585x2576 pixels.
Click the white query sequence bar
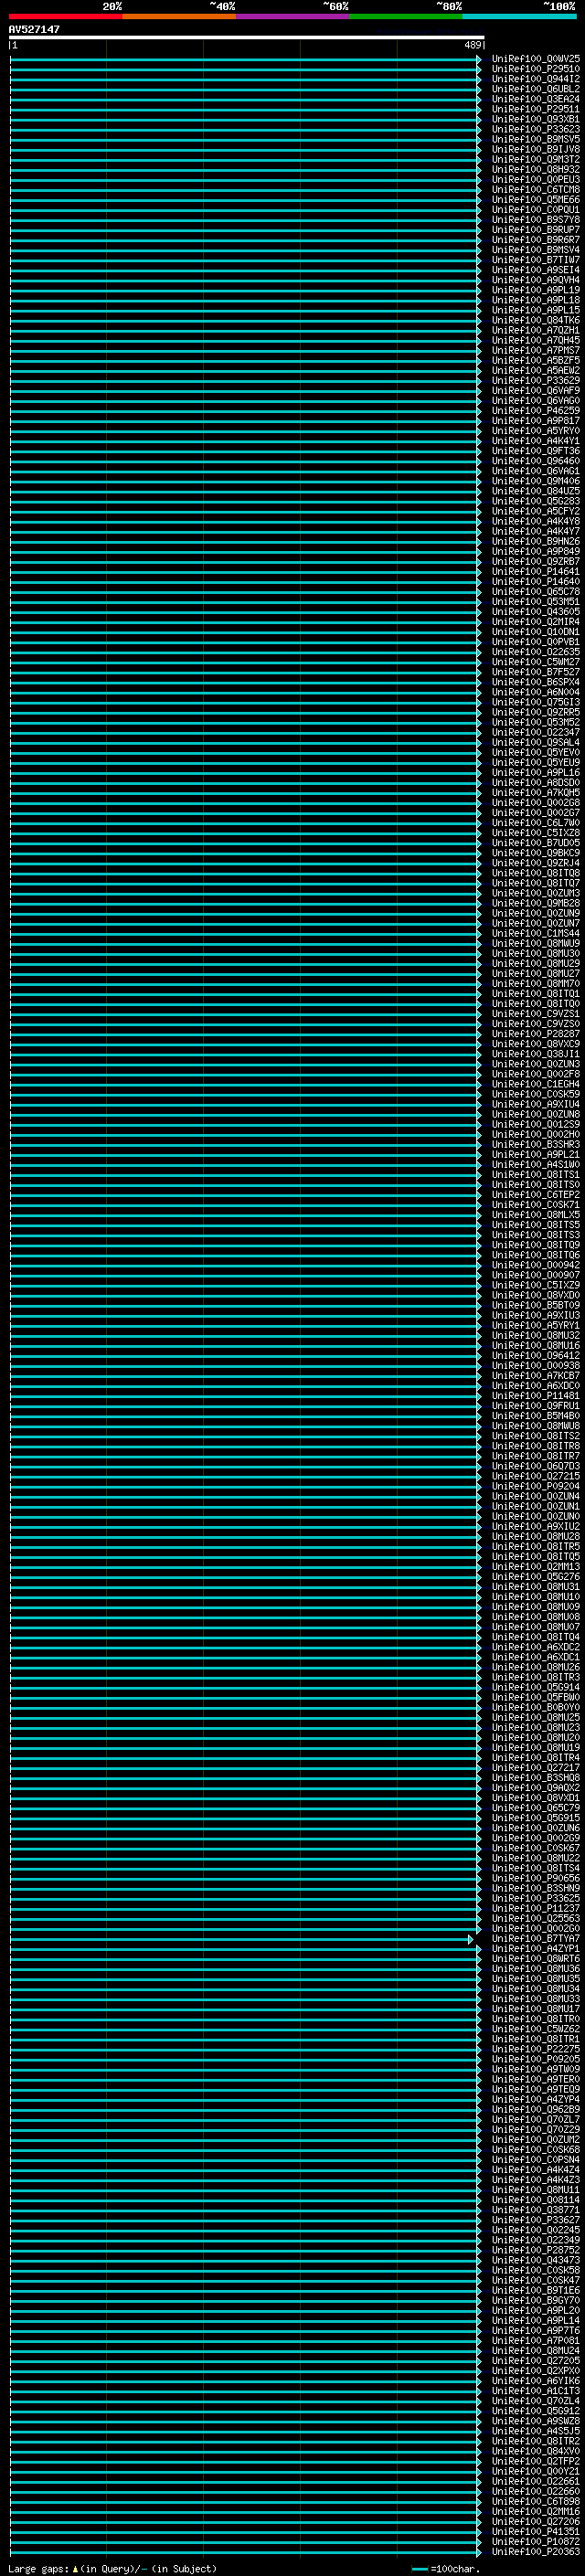pos(246,38)
